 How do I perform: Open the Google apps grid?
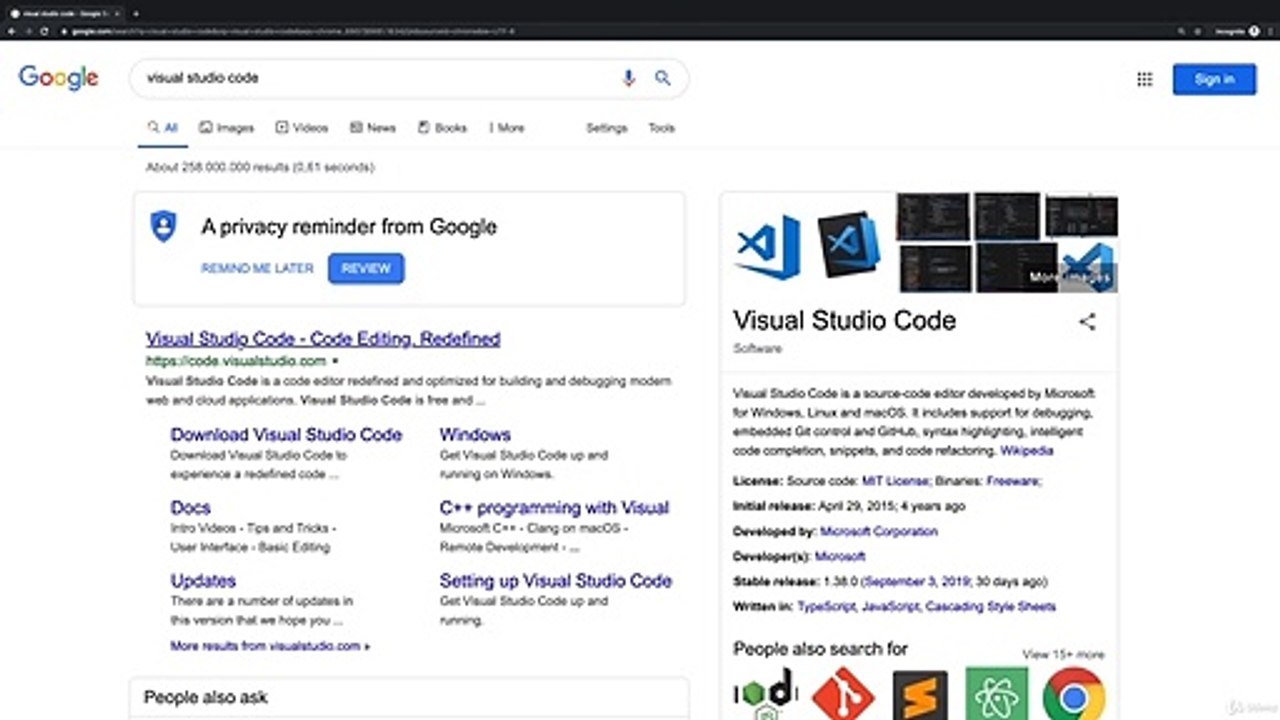point(1145,79)
